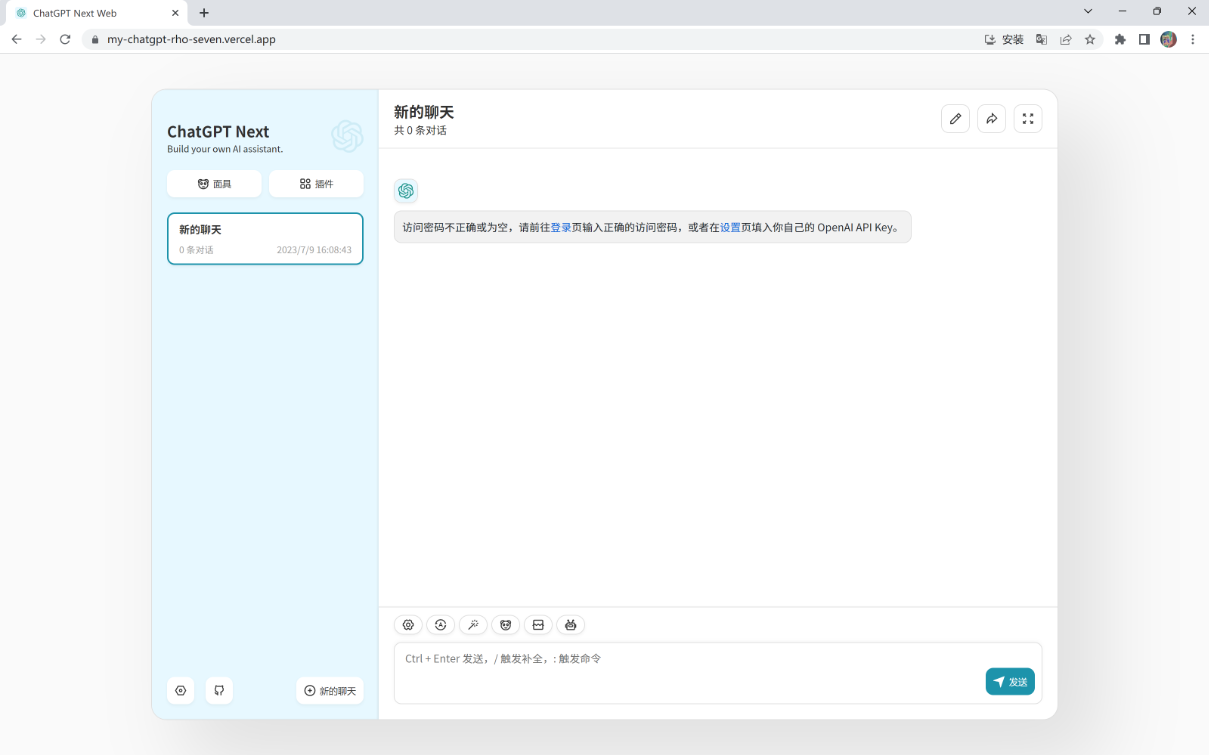Click the browser forward arrow

tap(41, 39)
